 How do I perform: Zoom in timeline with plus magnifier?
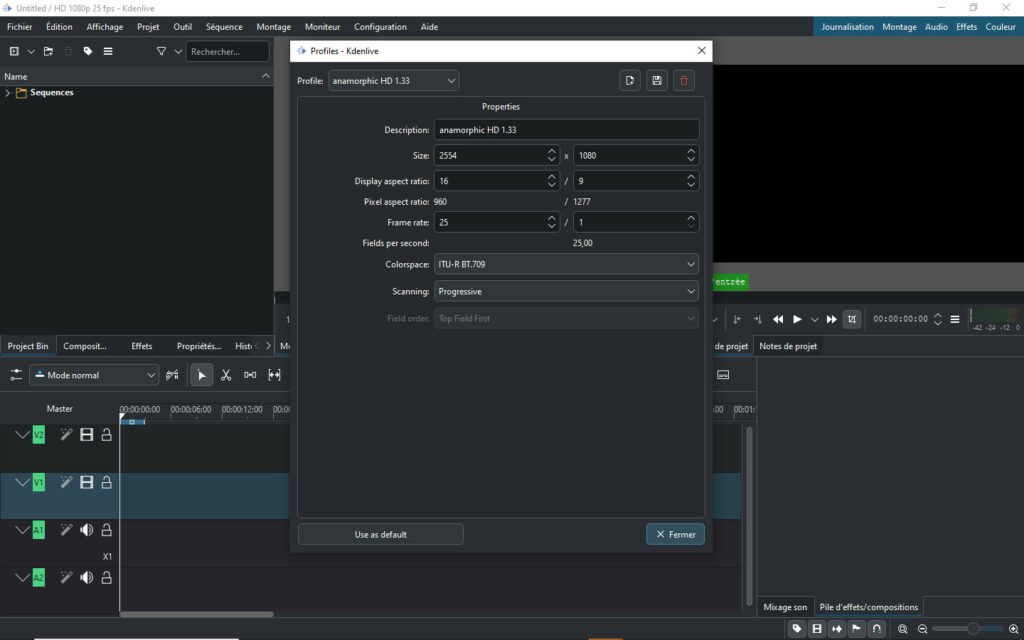click(x=1014, y=629)
